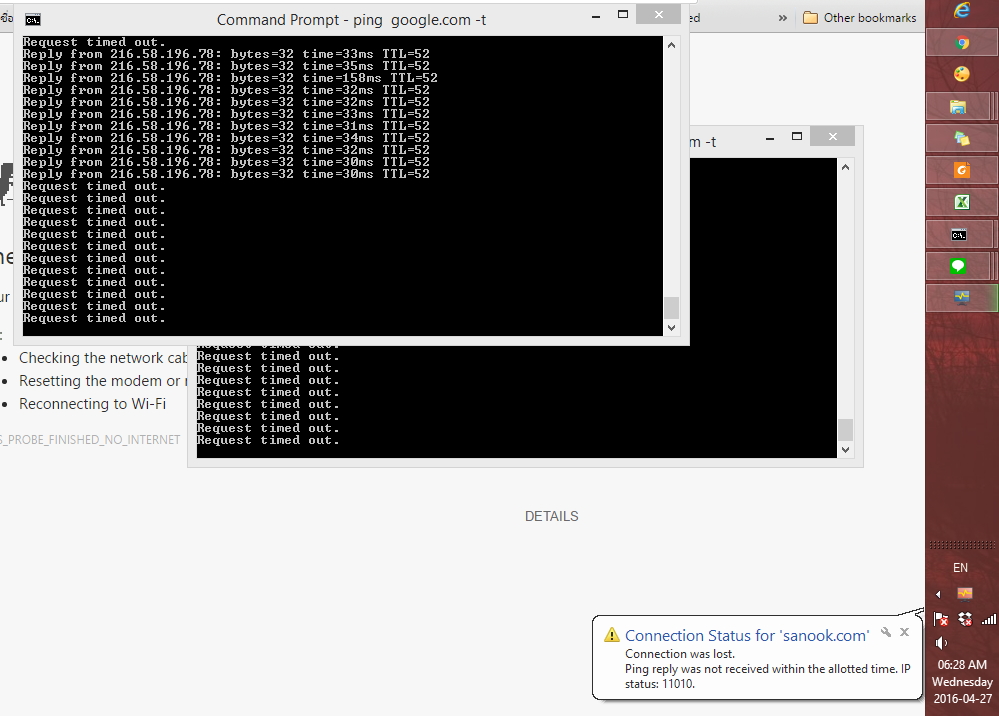
Task: Click the network monitor tray icon
Action: [x=965, y=594]
